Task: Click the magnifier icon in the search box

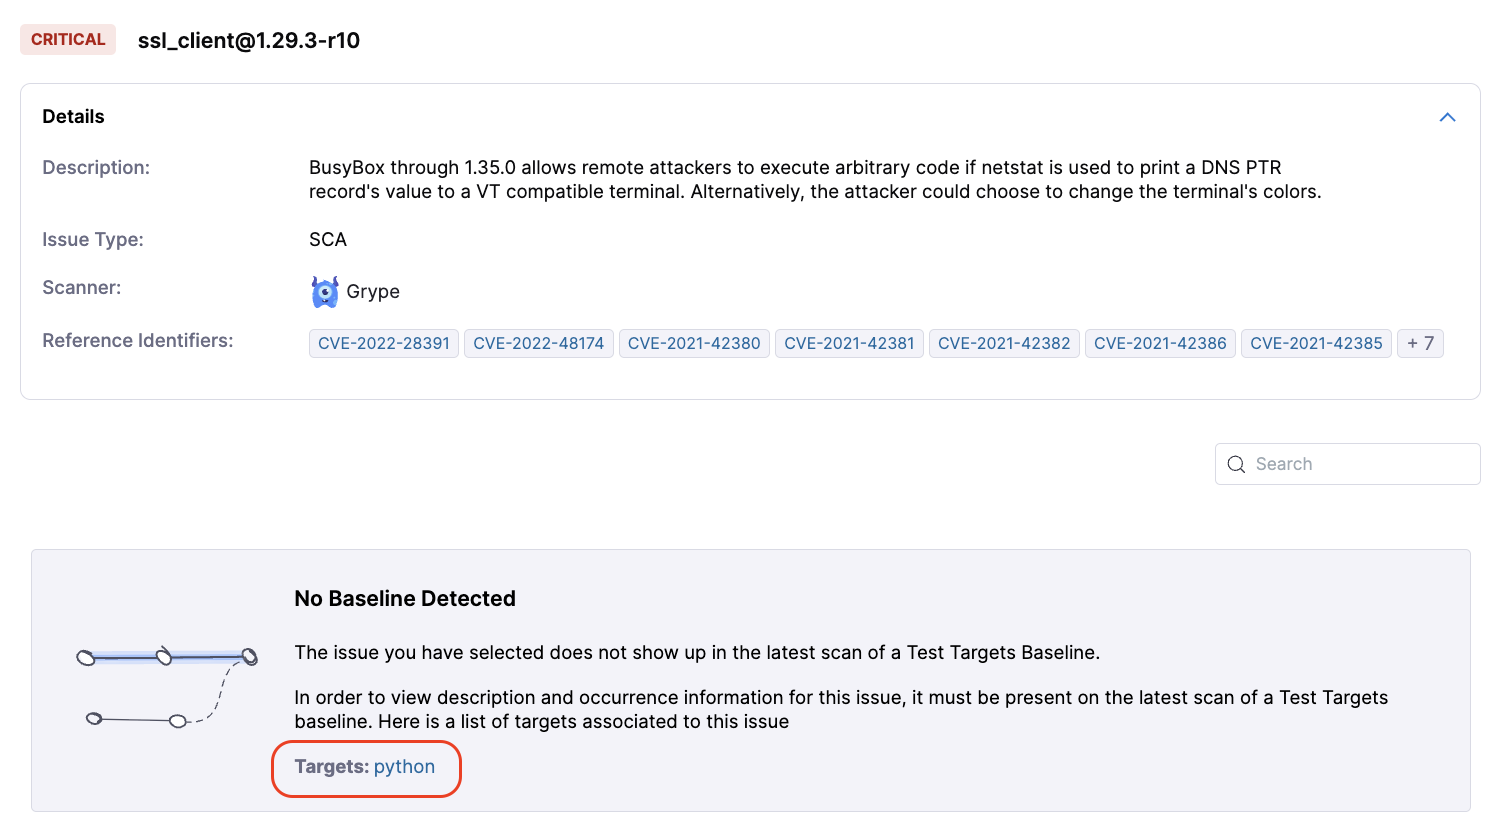Action: [x=1236, y=464]
